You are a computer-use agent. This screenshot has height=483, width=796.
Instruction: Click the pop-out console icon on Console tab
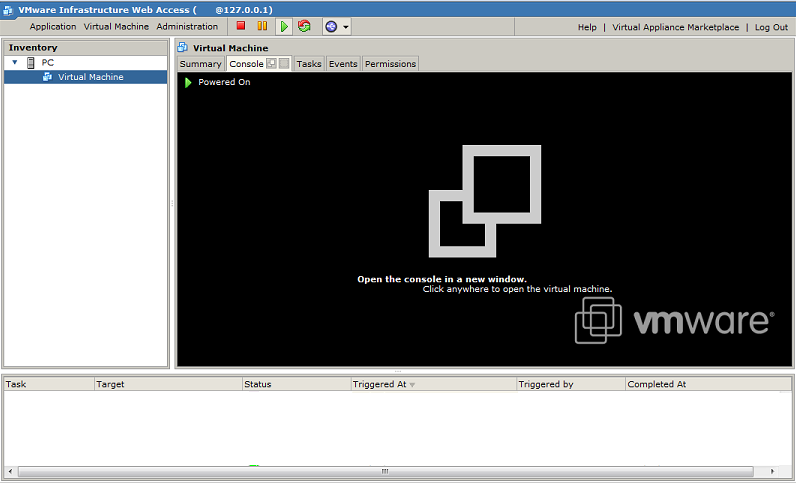pos(272,64)
